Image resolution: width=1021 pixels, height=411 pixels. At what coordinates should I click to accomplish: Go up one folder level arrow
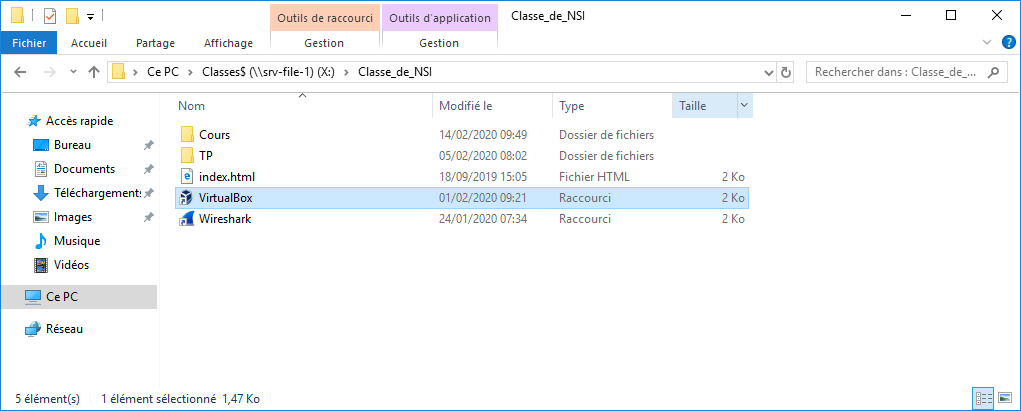(94, 72)
